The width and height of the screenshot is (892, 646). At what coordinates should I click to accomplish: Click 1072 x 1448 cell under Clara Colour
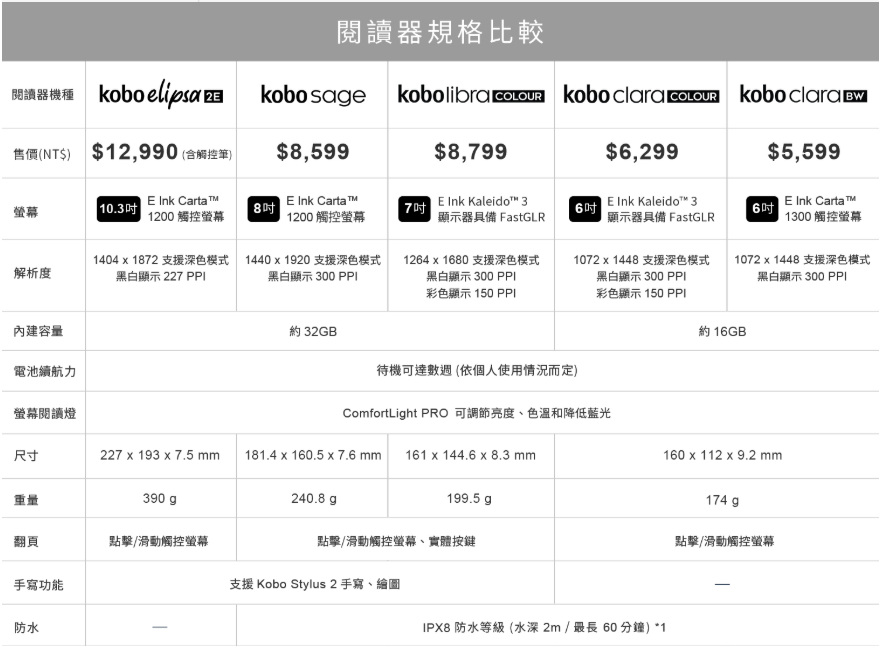tap(641, 276)
